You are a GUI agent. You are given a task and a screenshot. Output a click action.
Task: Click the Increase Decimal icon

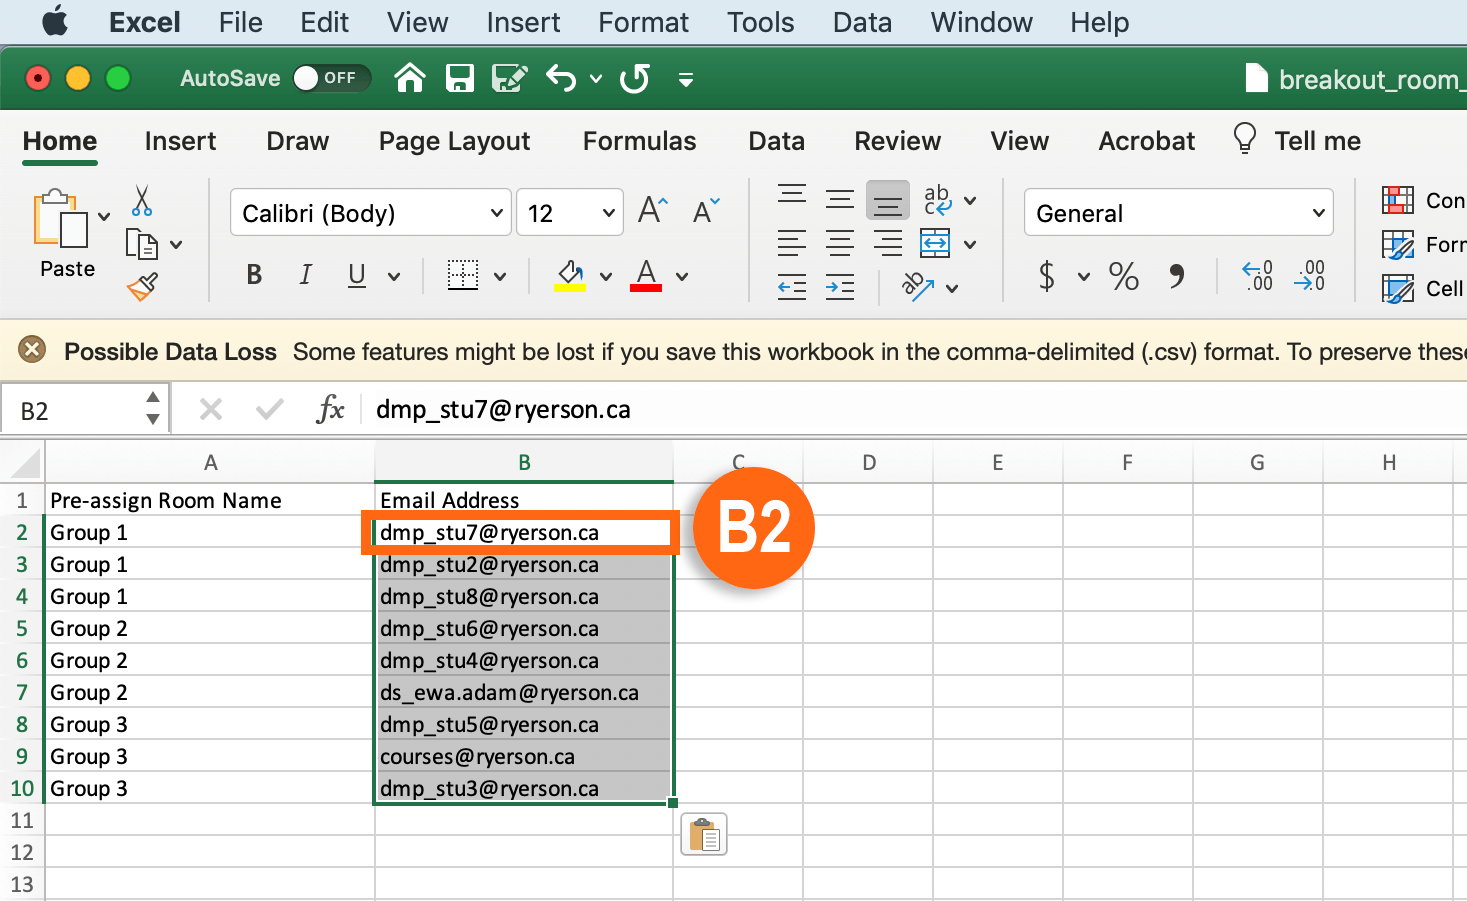pyautogui.click(x=1258, y=275)
